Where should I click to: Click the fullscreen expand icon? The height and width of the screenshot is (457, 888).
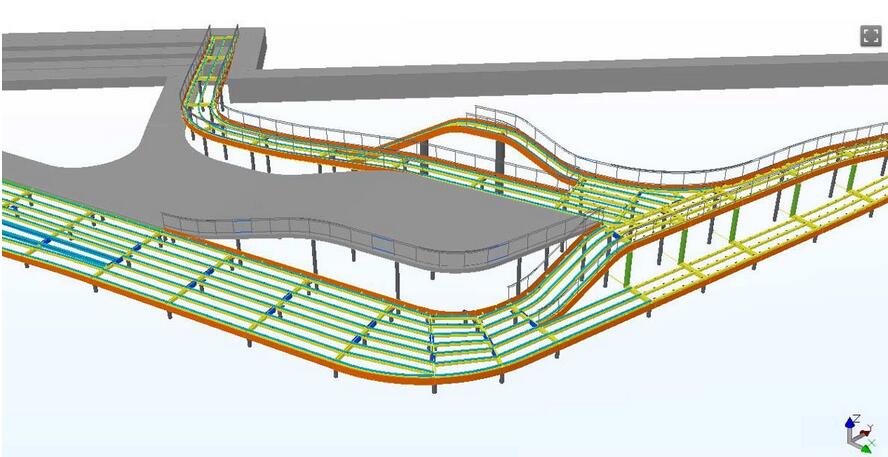click(870, 36)
